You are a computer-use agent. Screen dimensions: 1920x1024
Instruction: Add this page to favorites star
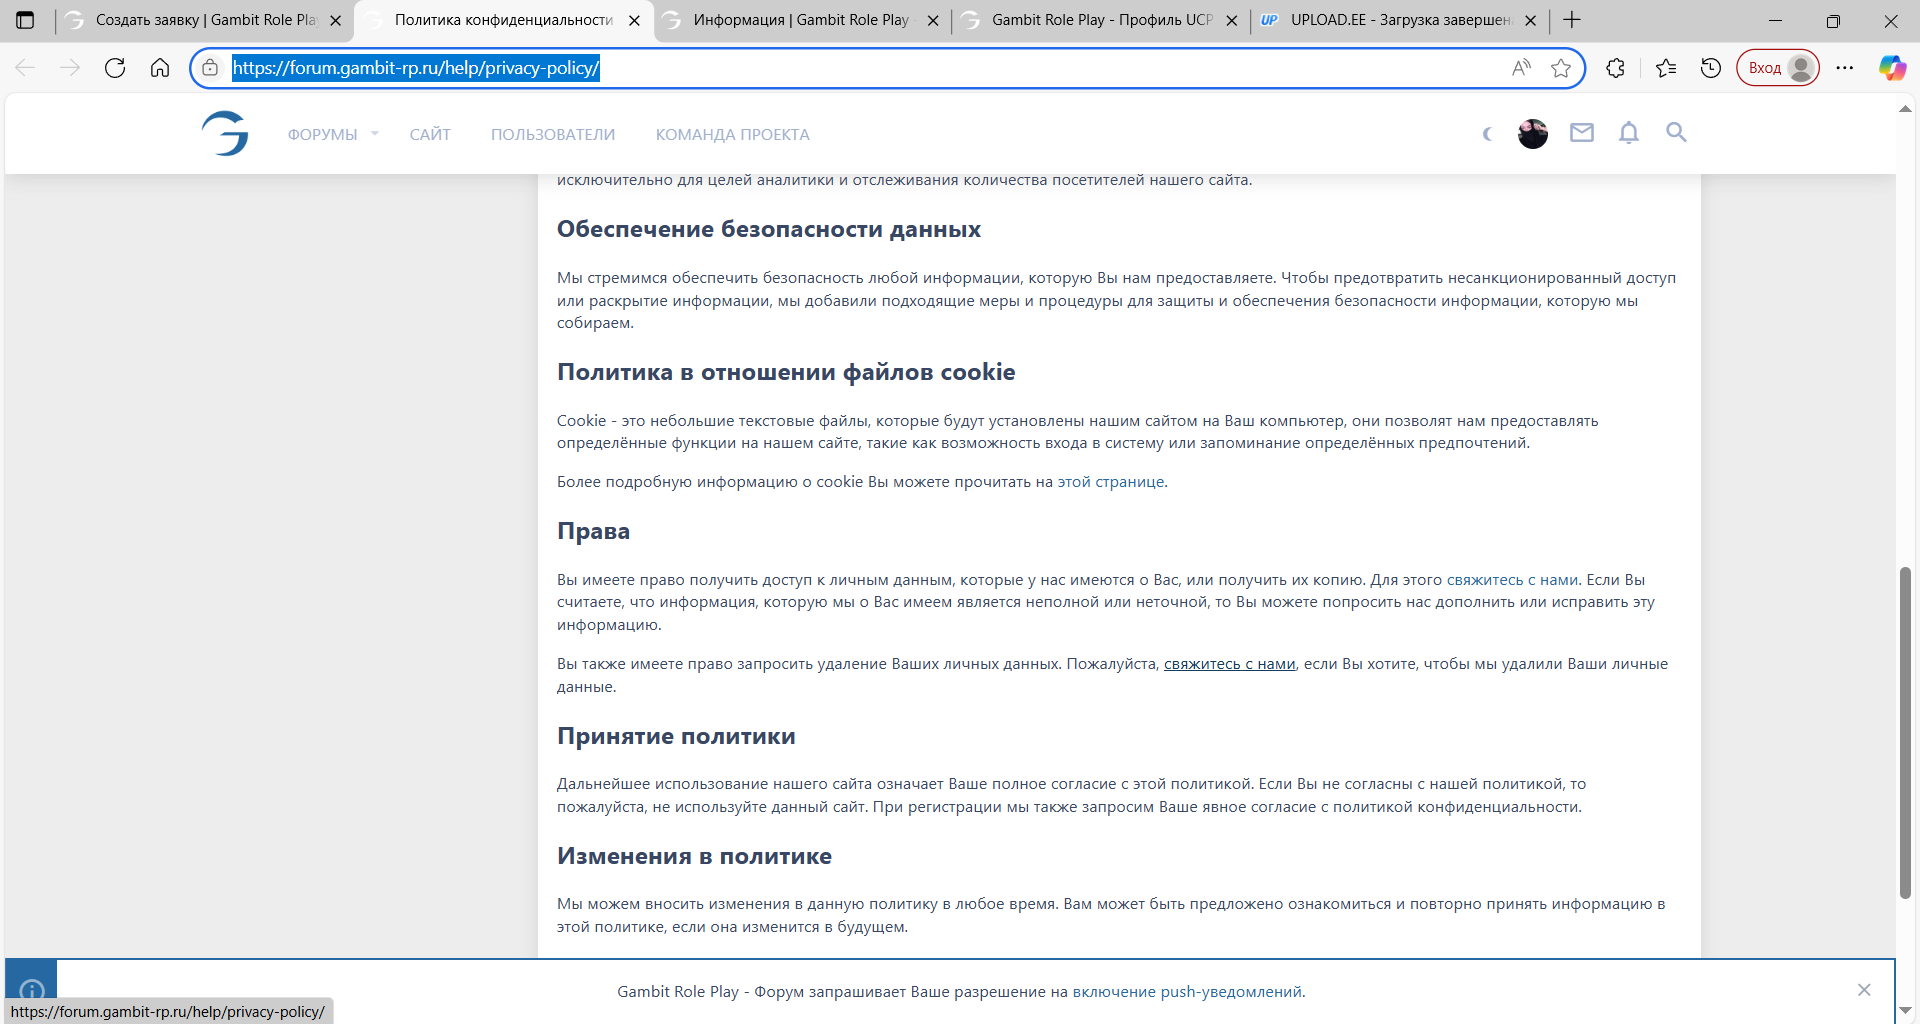point(1561,68)
